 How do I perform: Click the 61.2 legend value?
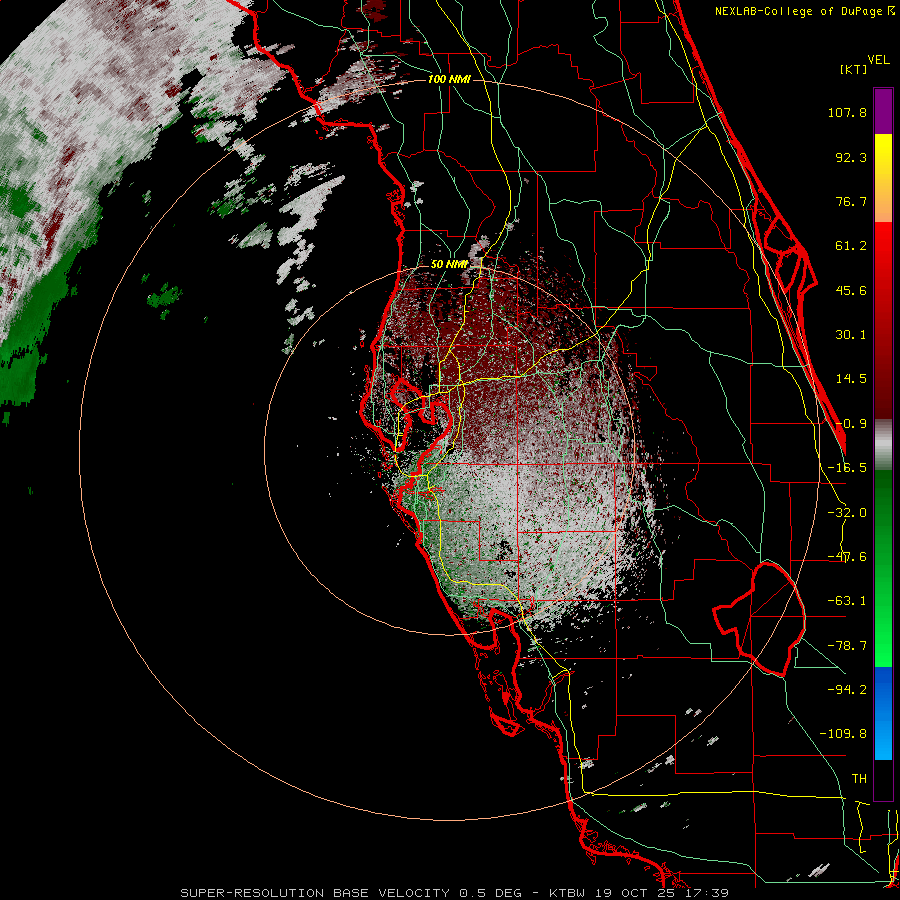coord(851,246)
